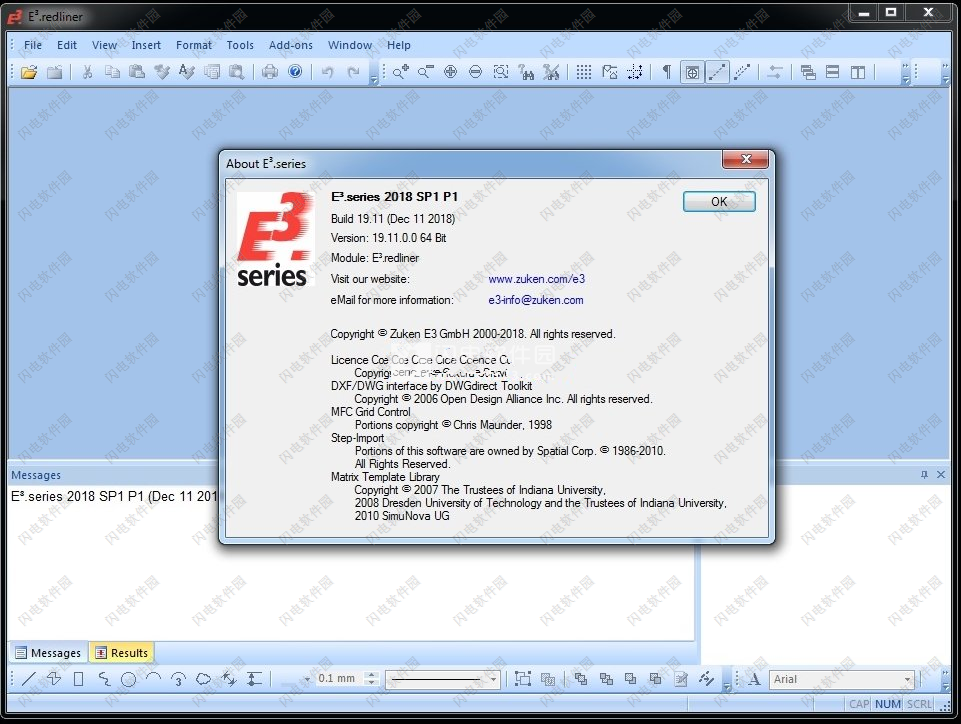Open the Window menu
This screenshot has height=724, width=961.
349,45
